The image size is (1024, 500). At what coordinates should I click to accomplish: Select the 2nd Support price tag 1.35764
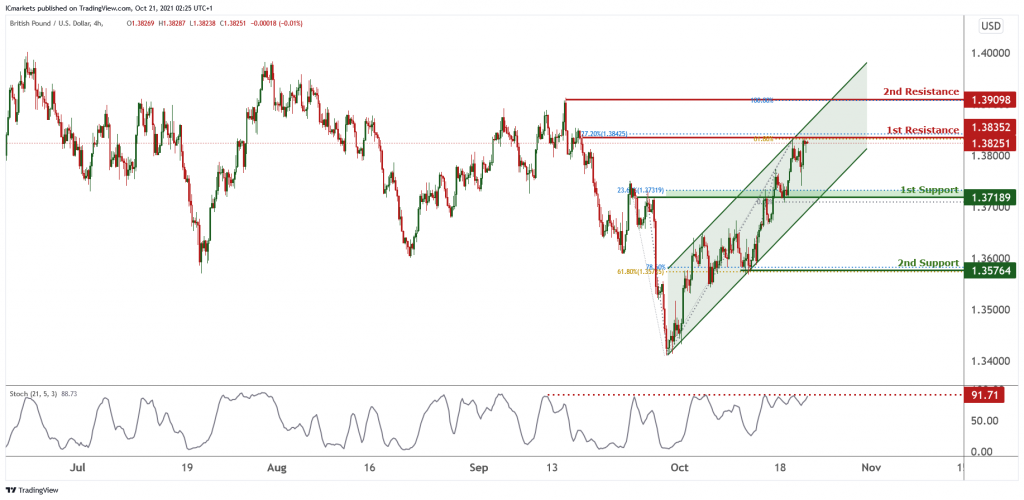[991, 269]
